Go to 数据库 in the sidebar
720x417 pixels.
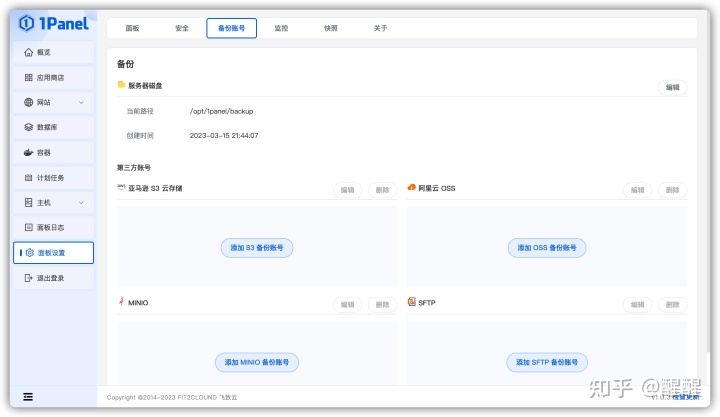(x=54, y=127)
